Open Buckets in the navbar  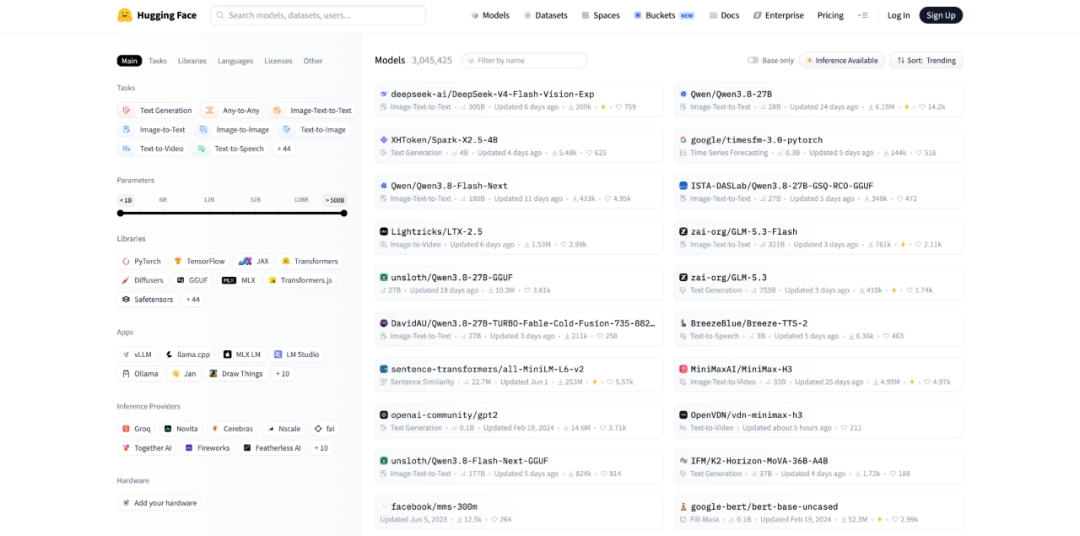point(665,15)
